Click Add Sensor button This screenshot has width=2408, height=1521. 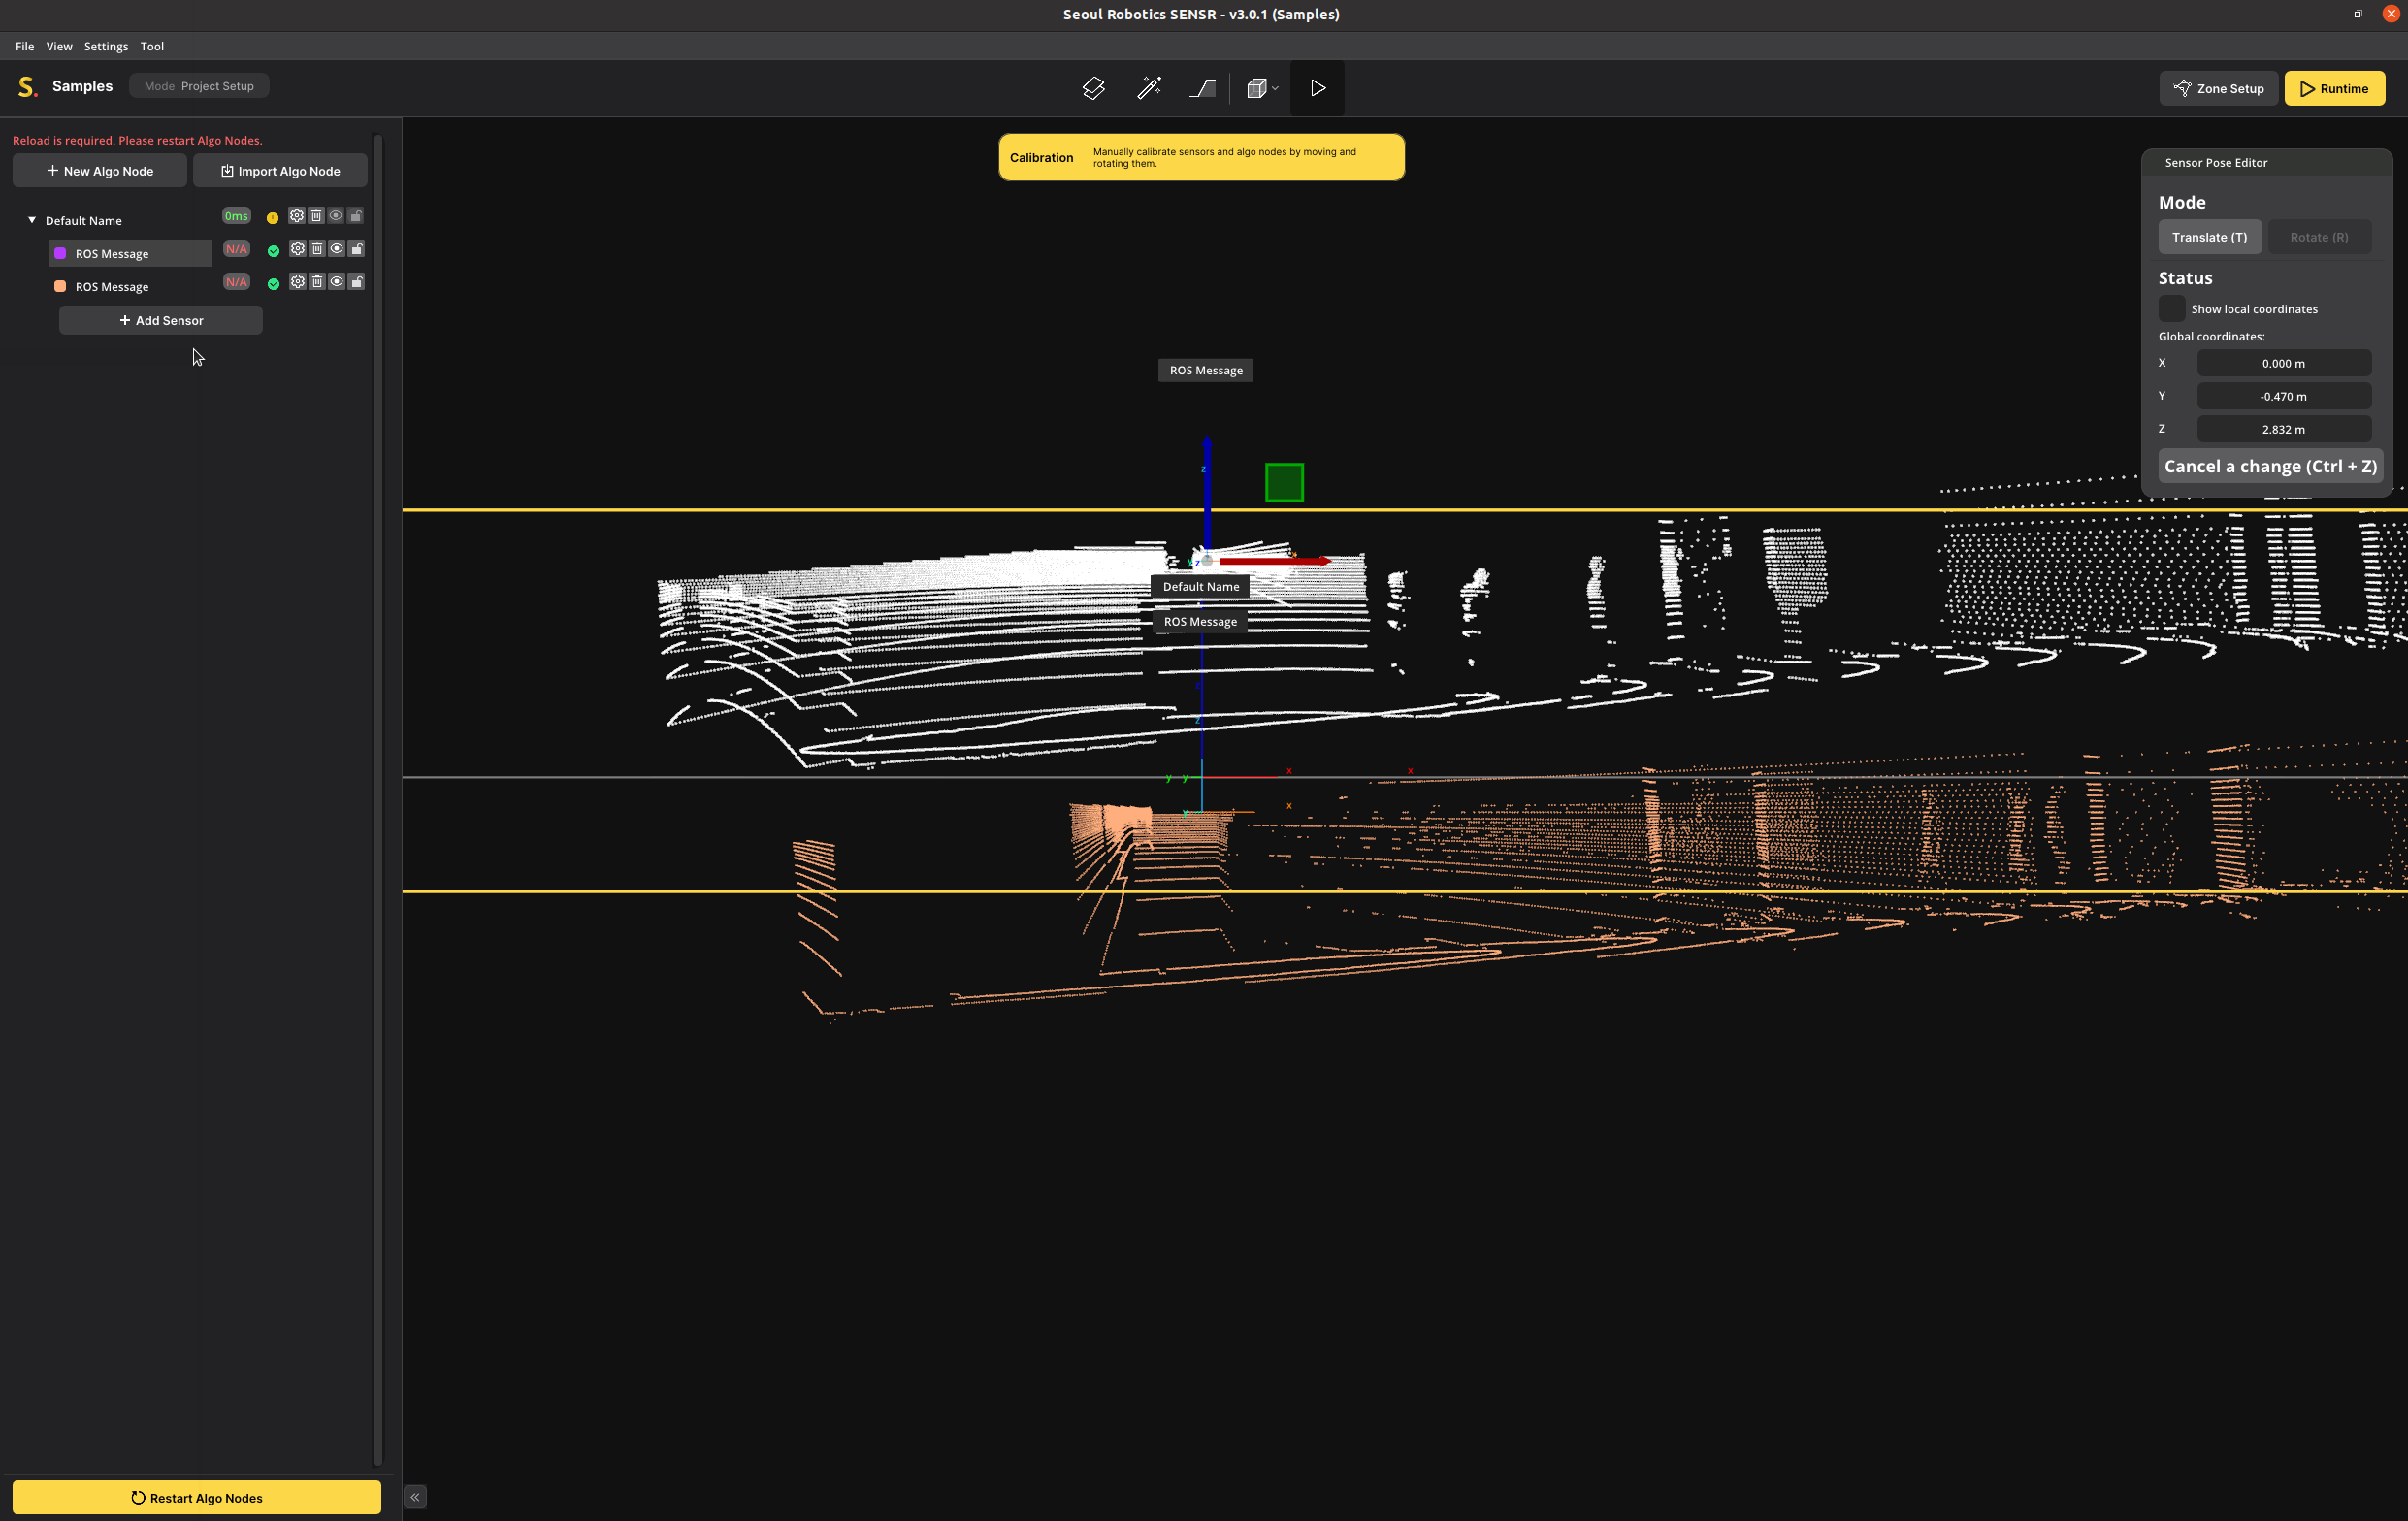tap(161, 320)
